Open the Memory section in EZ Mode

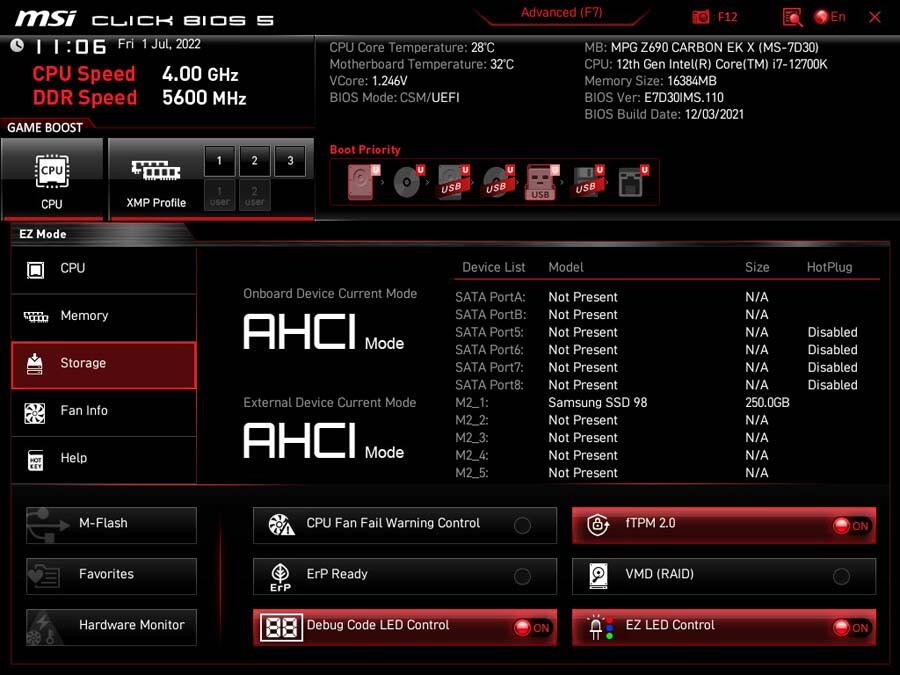pos(103,316)
